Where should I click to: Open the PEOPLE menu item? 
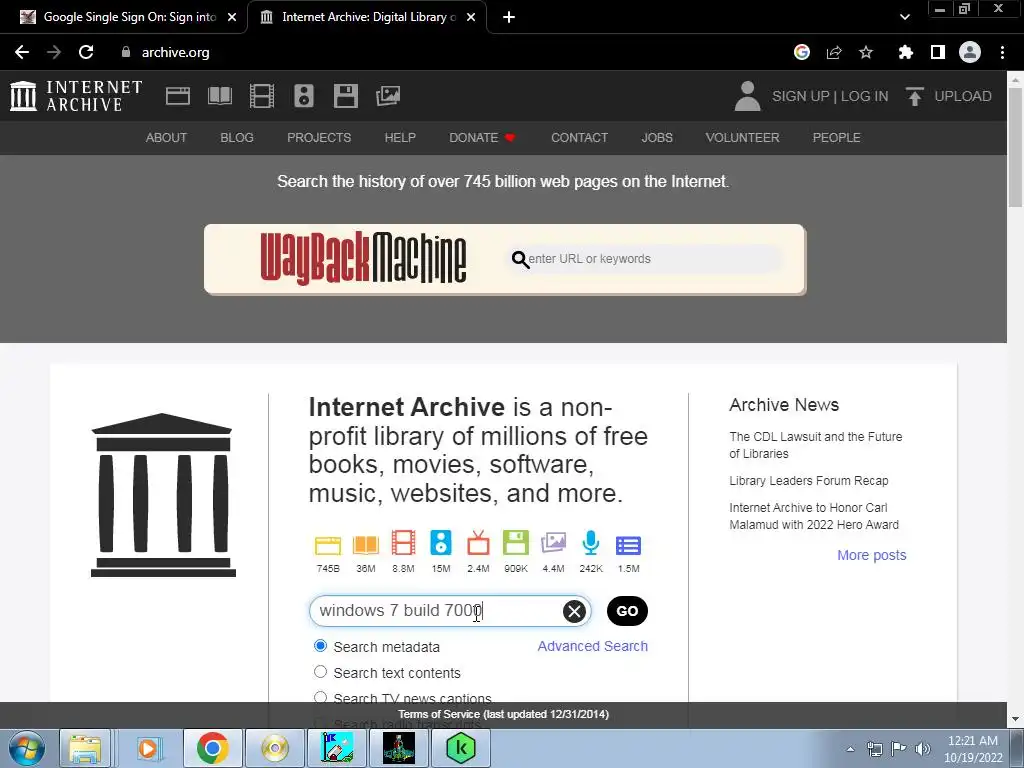[x=837, y=138]
